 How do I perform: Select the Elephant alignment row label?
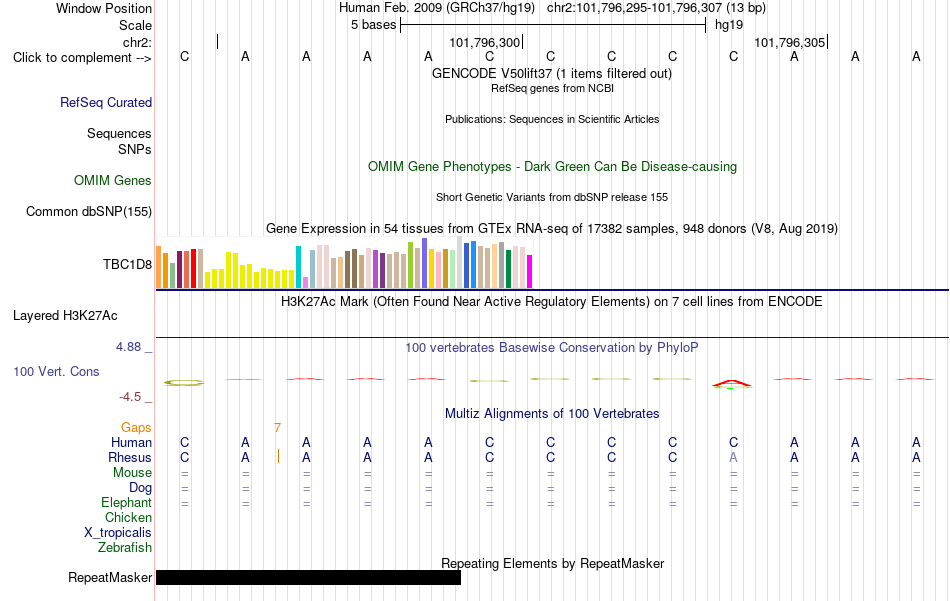[x=127, y=503]
